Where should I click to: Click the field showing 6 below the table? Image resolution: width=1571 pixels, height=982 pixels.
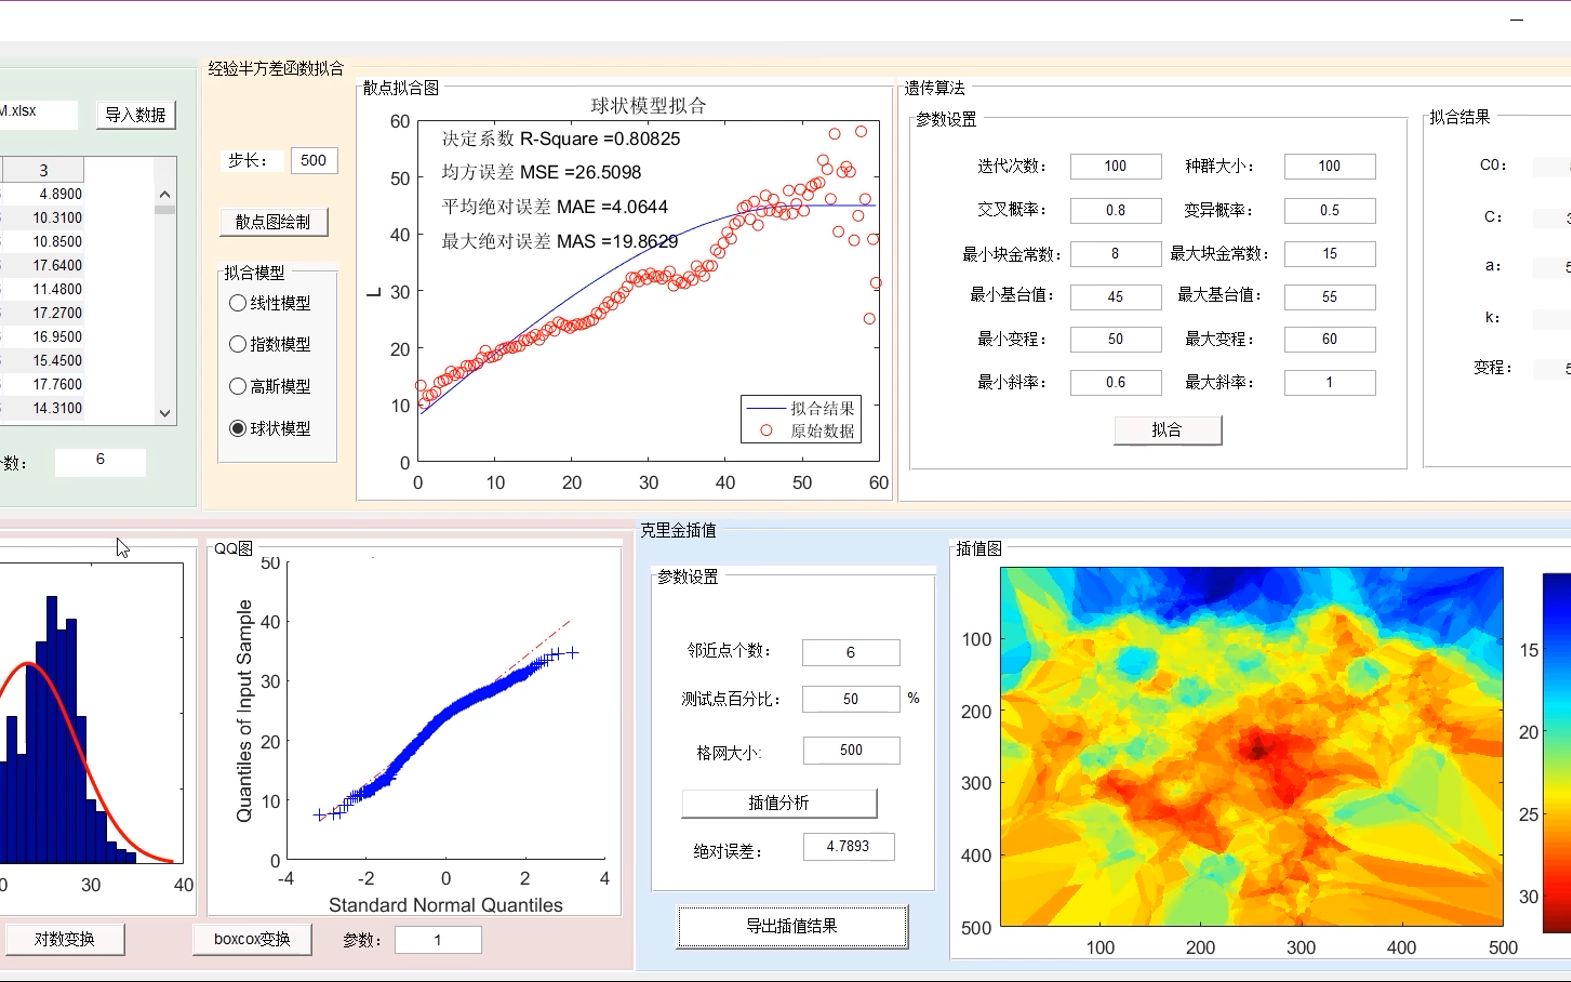[x=100, y=461]
